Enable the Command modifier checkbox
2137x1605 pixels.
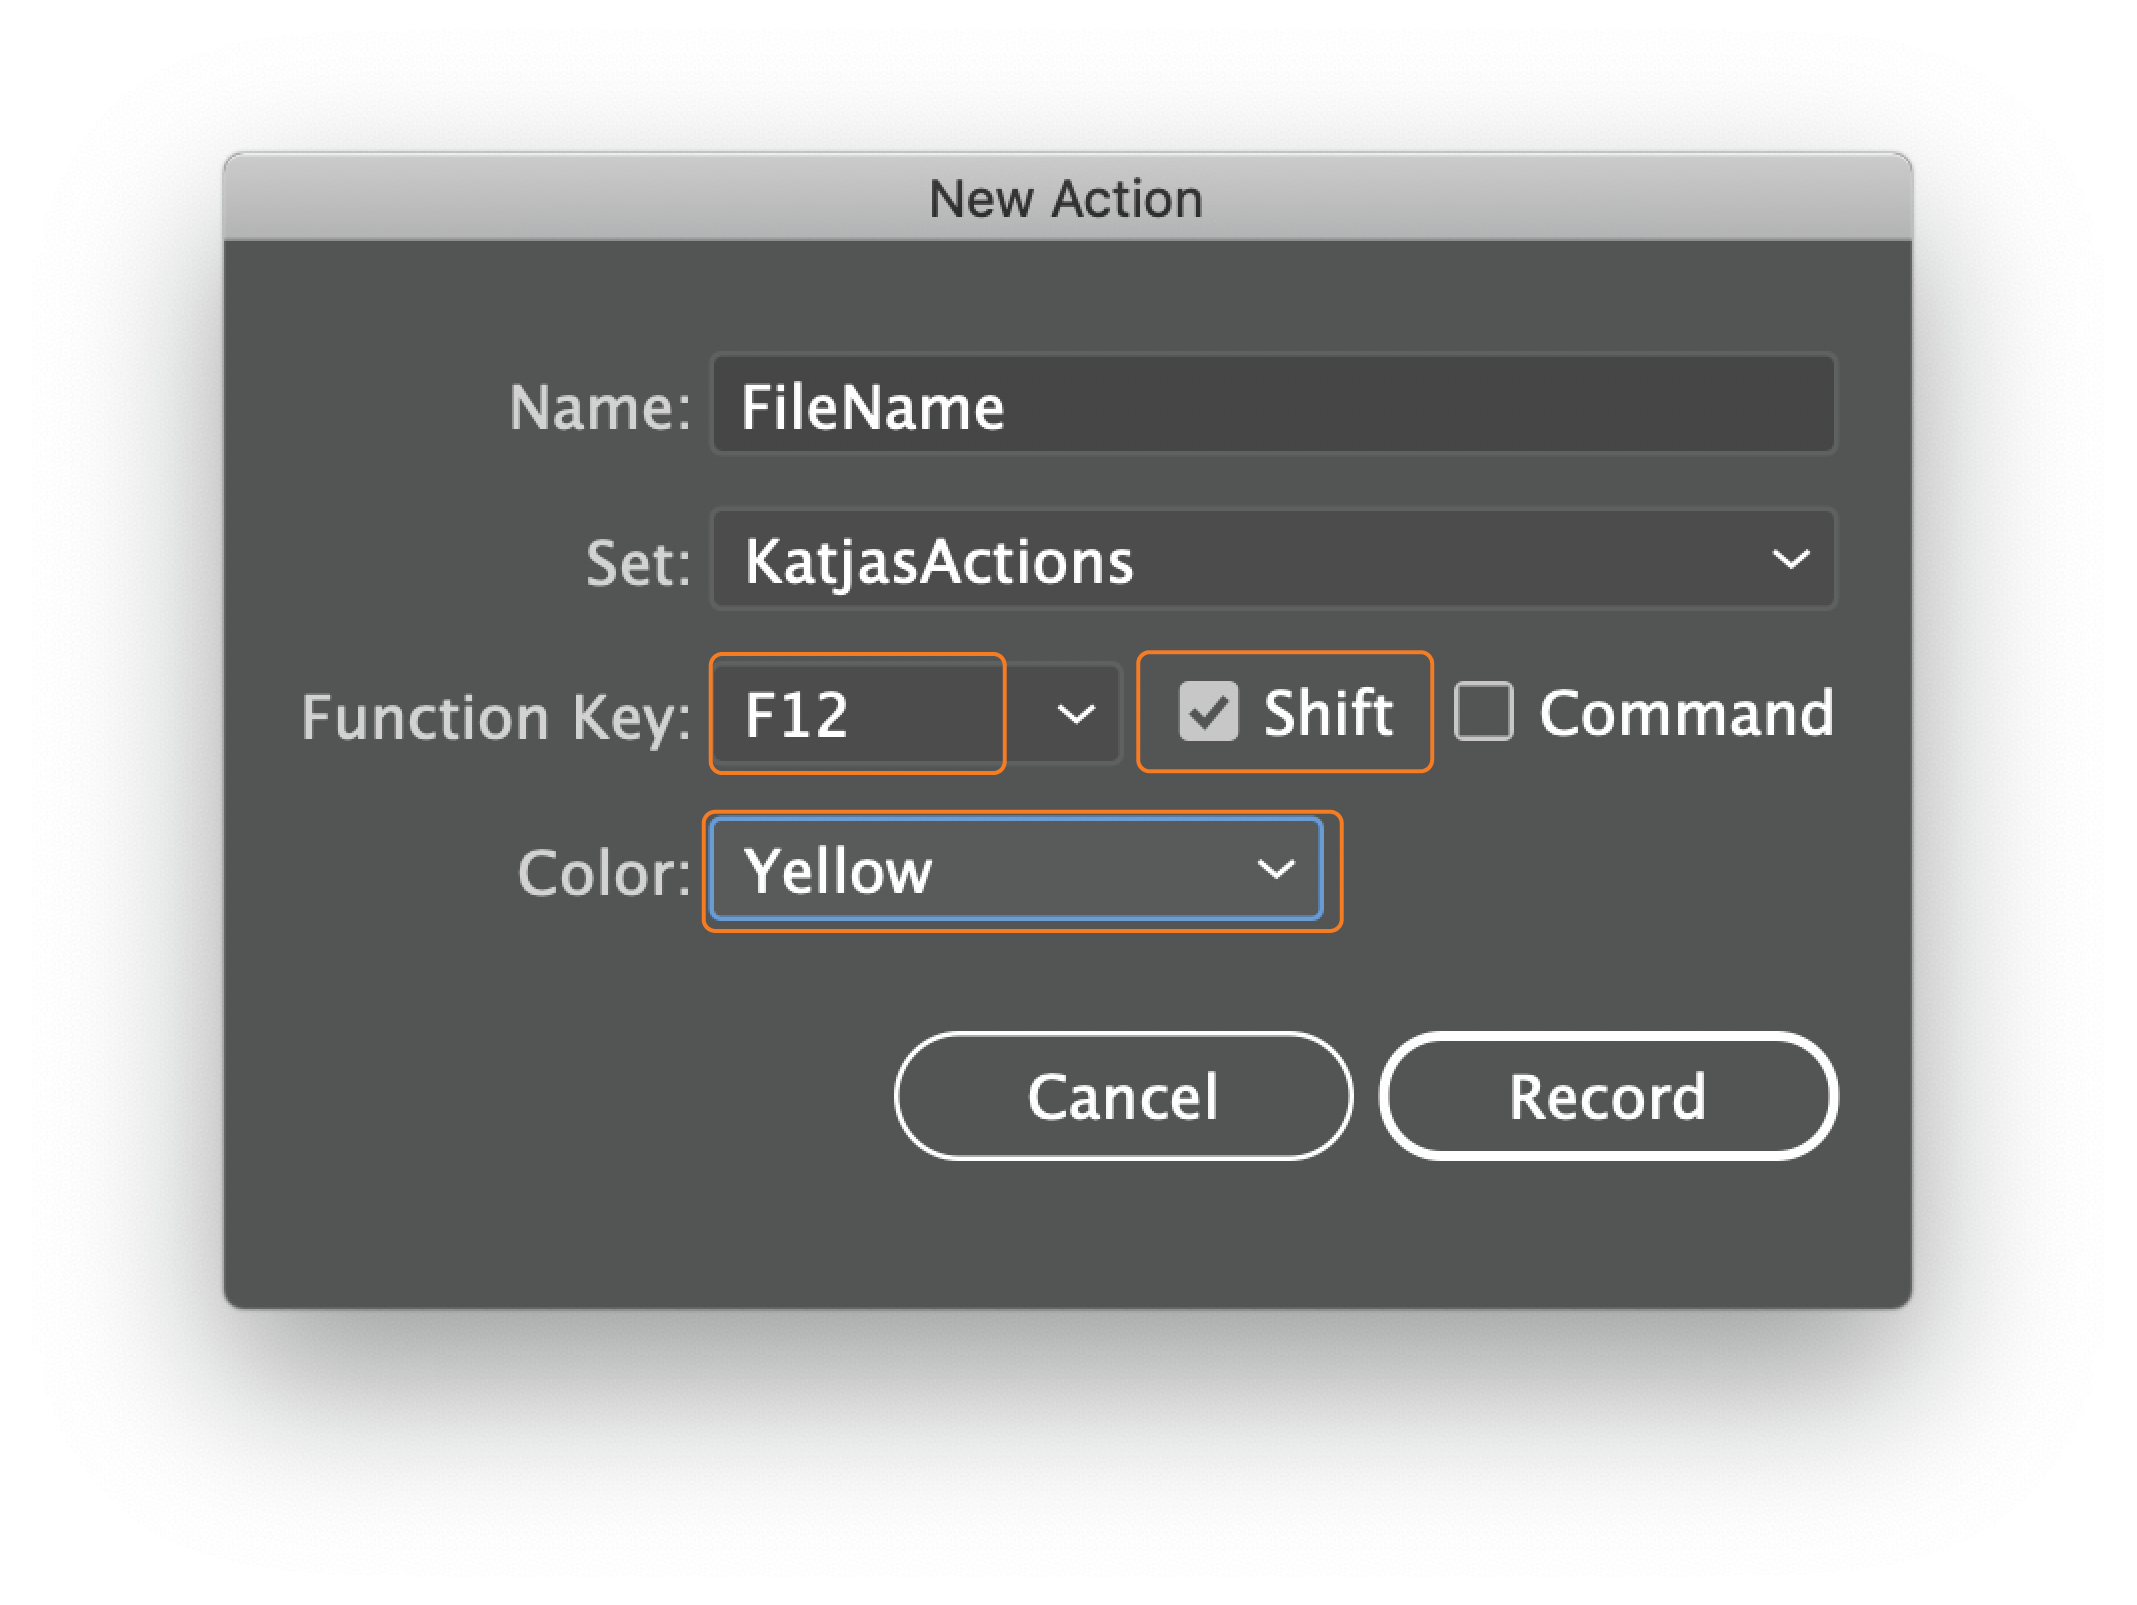point(1483,712)
